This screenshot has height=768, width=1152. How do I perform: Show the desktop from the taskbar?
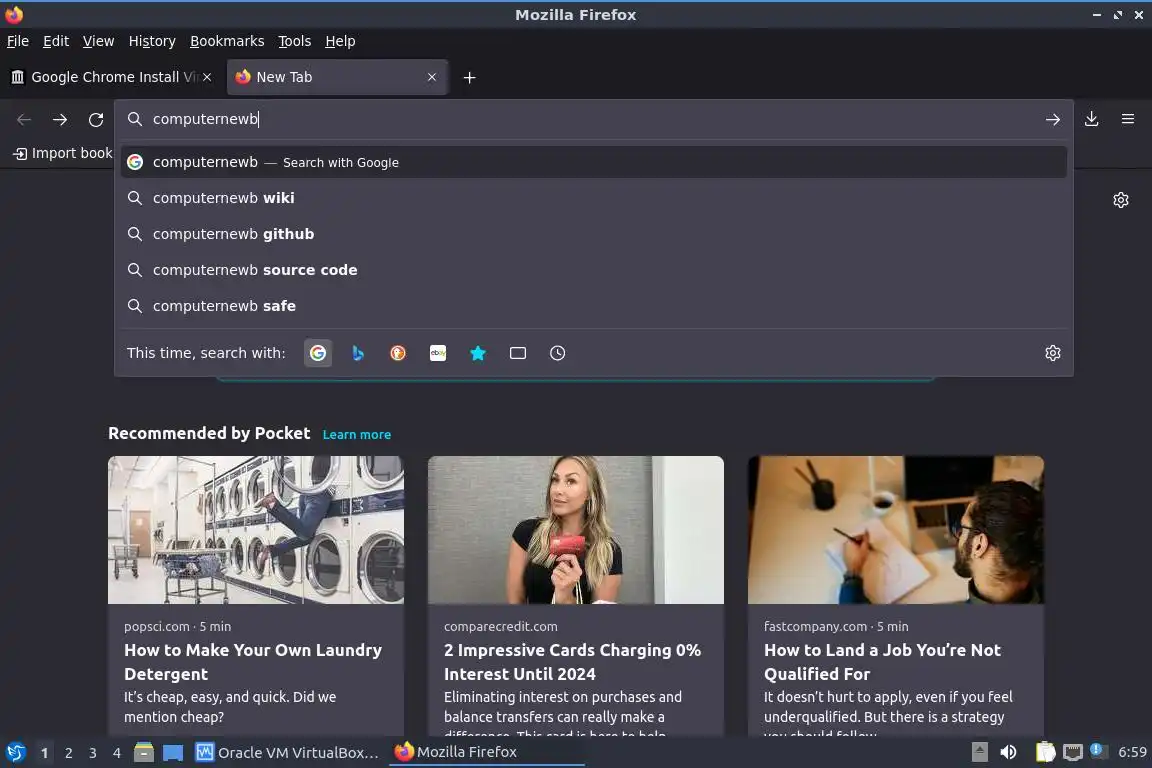[x=173, y=753]
